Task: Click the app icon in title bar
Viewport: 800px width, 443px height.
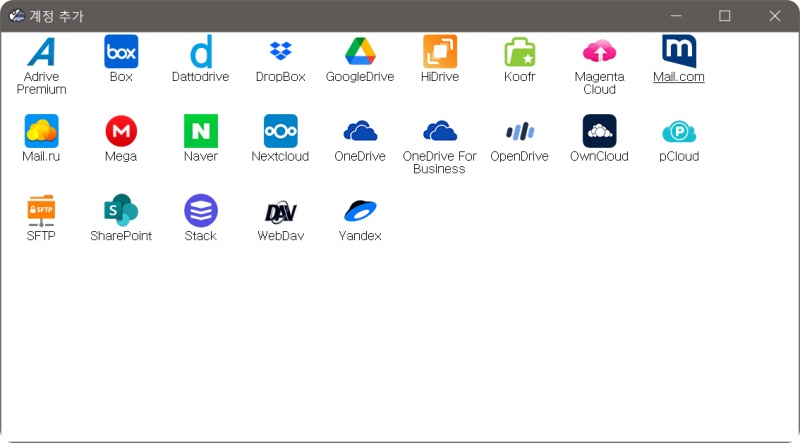Action: coord(17,16)
